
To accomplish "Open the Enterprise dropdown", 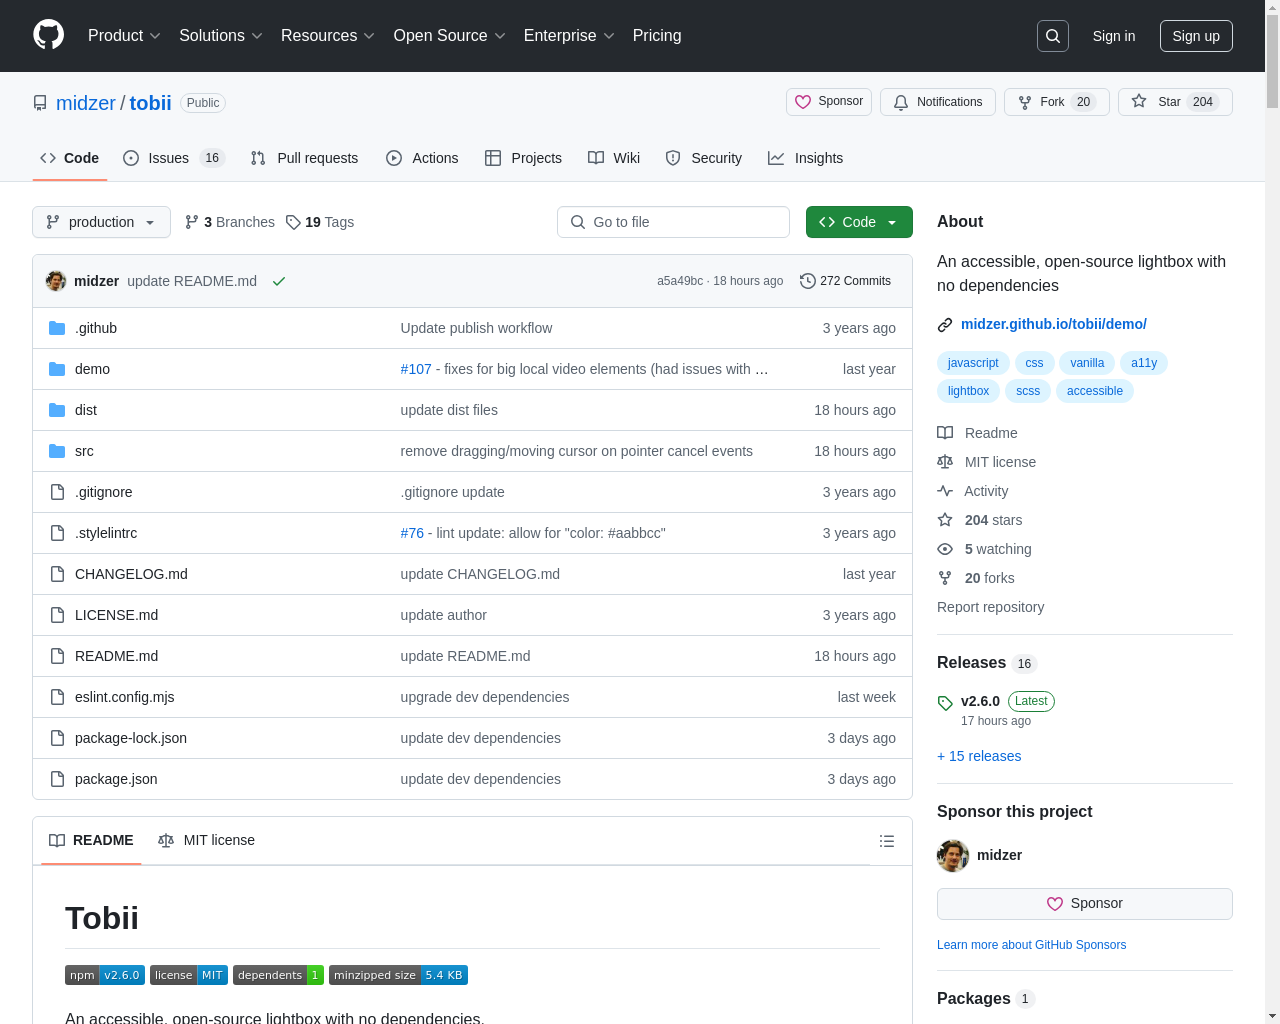I will tap(569, 36).
